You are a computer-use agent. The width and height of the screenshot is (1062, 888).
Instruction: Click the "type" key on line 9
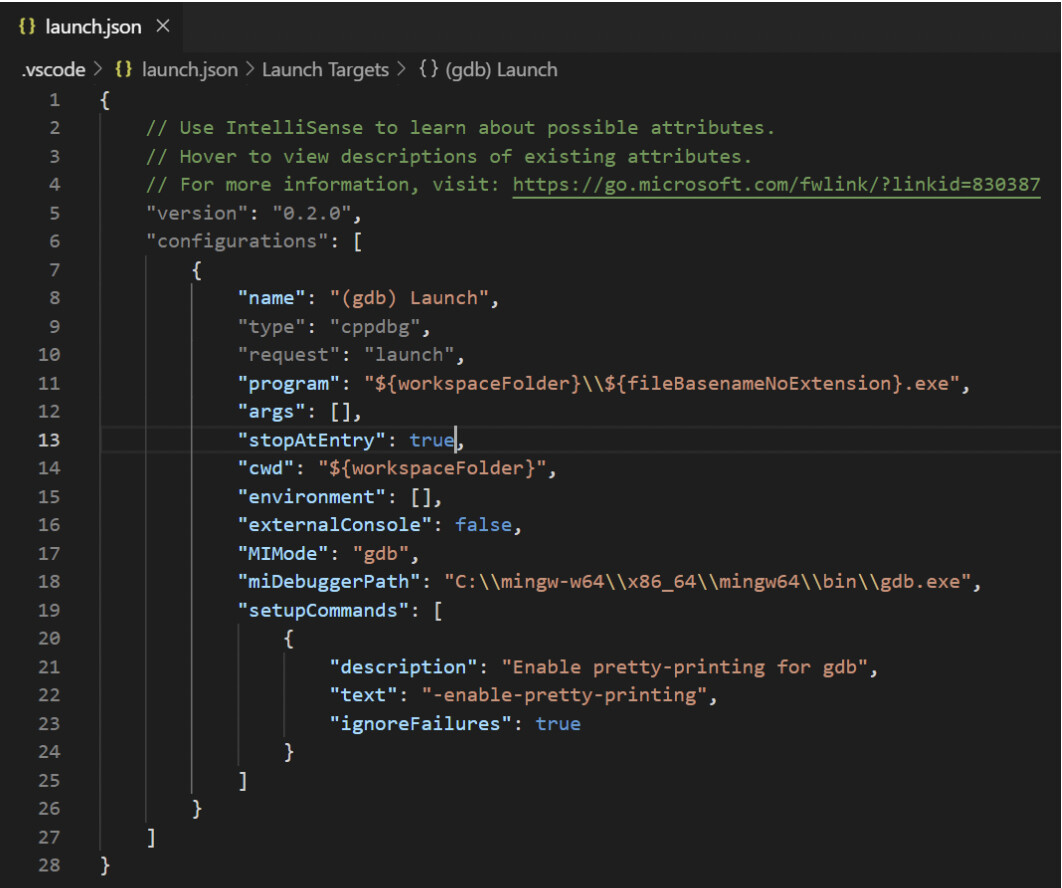coord(271,327)
